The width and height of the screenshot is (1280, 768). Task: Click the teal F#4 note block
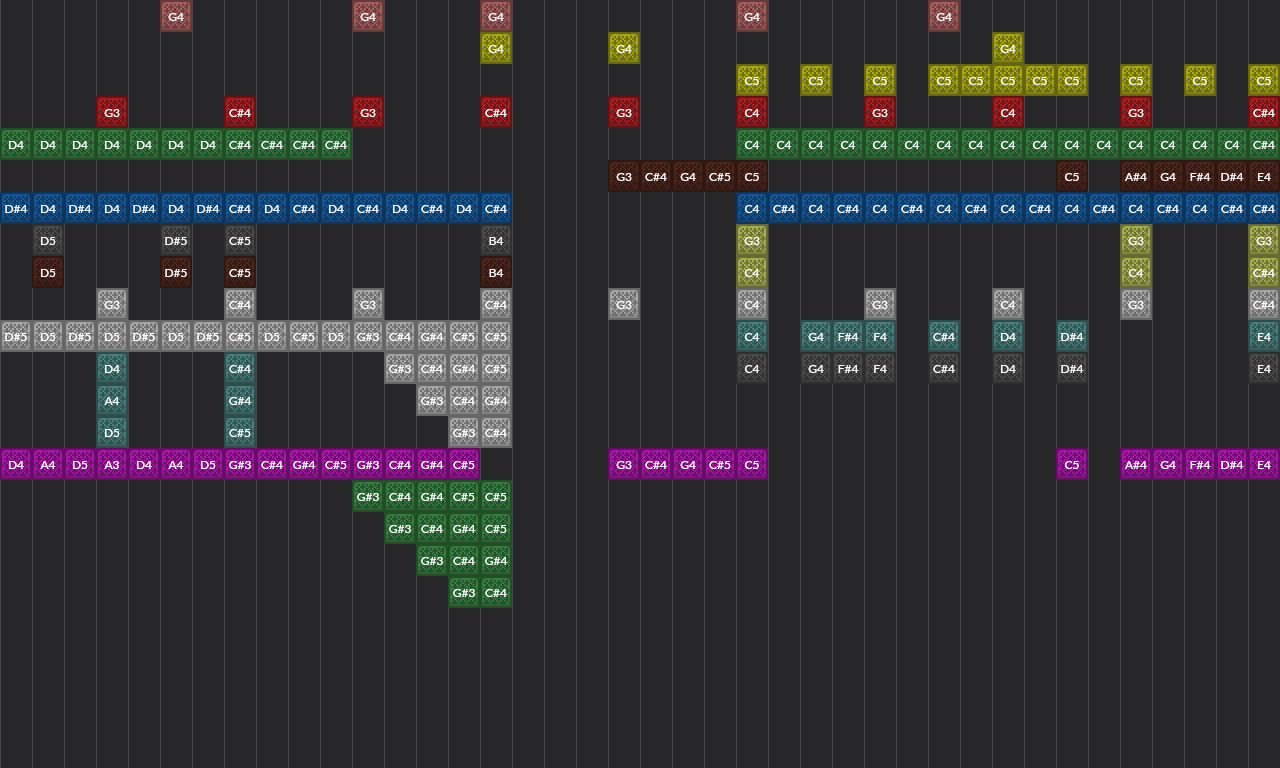(x=848, y=337)
